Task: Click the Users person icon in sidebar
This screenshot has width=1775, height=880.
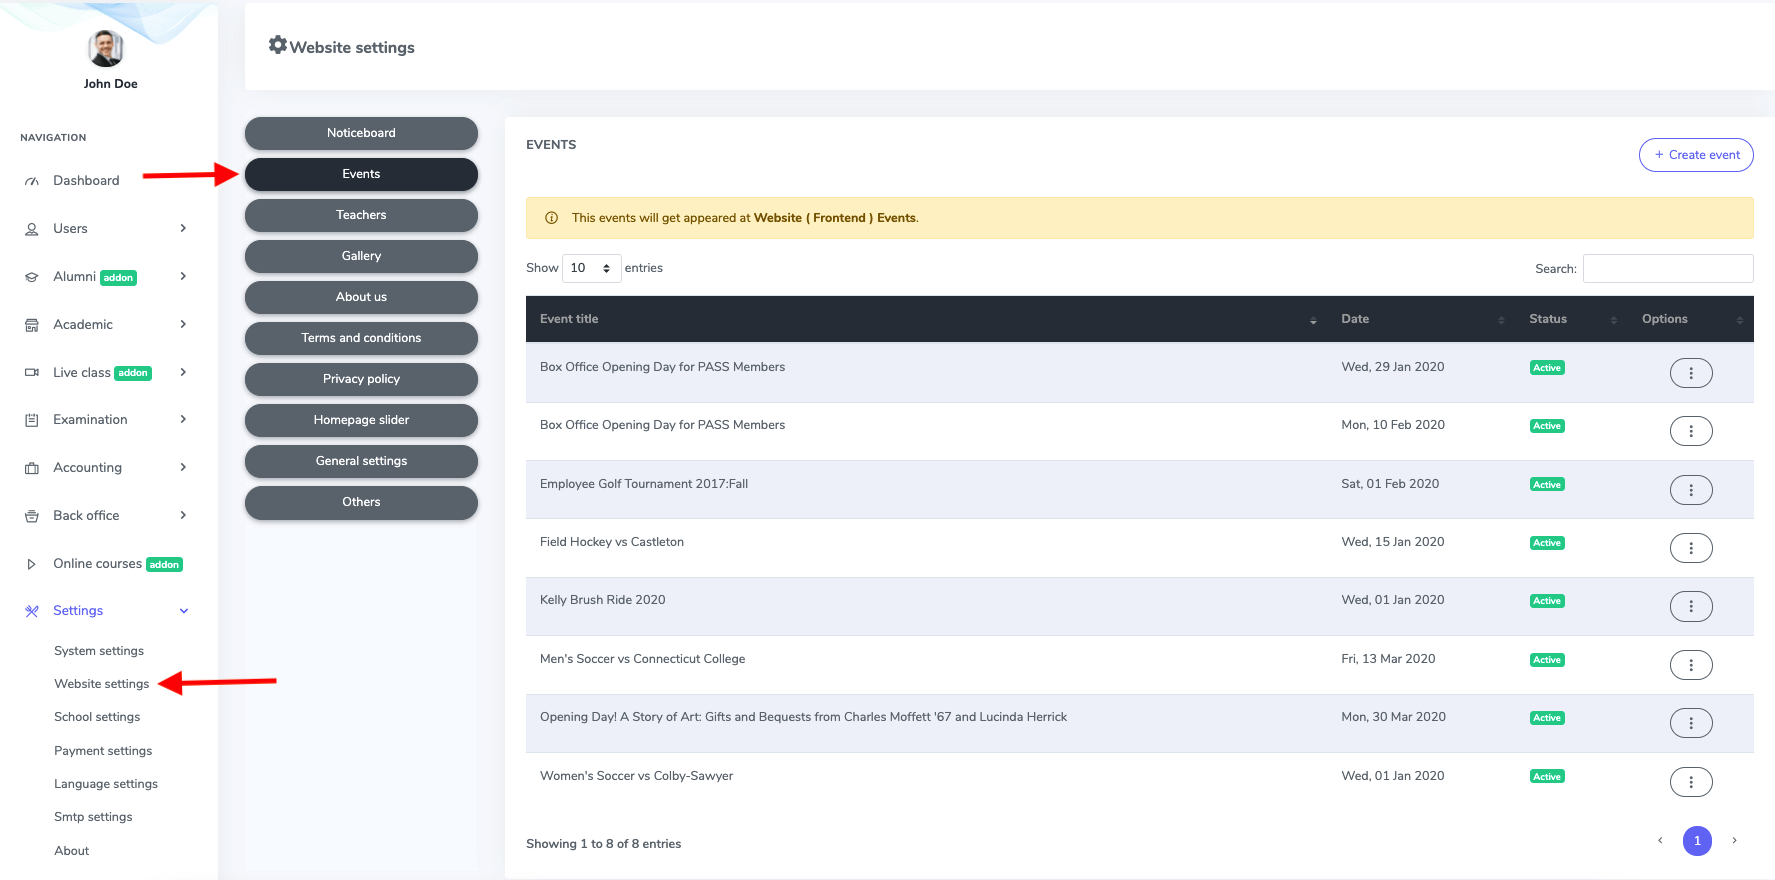Action: click(32, 229)
